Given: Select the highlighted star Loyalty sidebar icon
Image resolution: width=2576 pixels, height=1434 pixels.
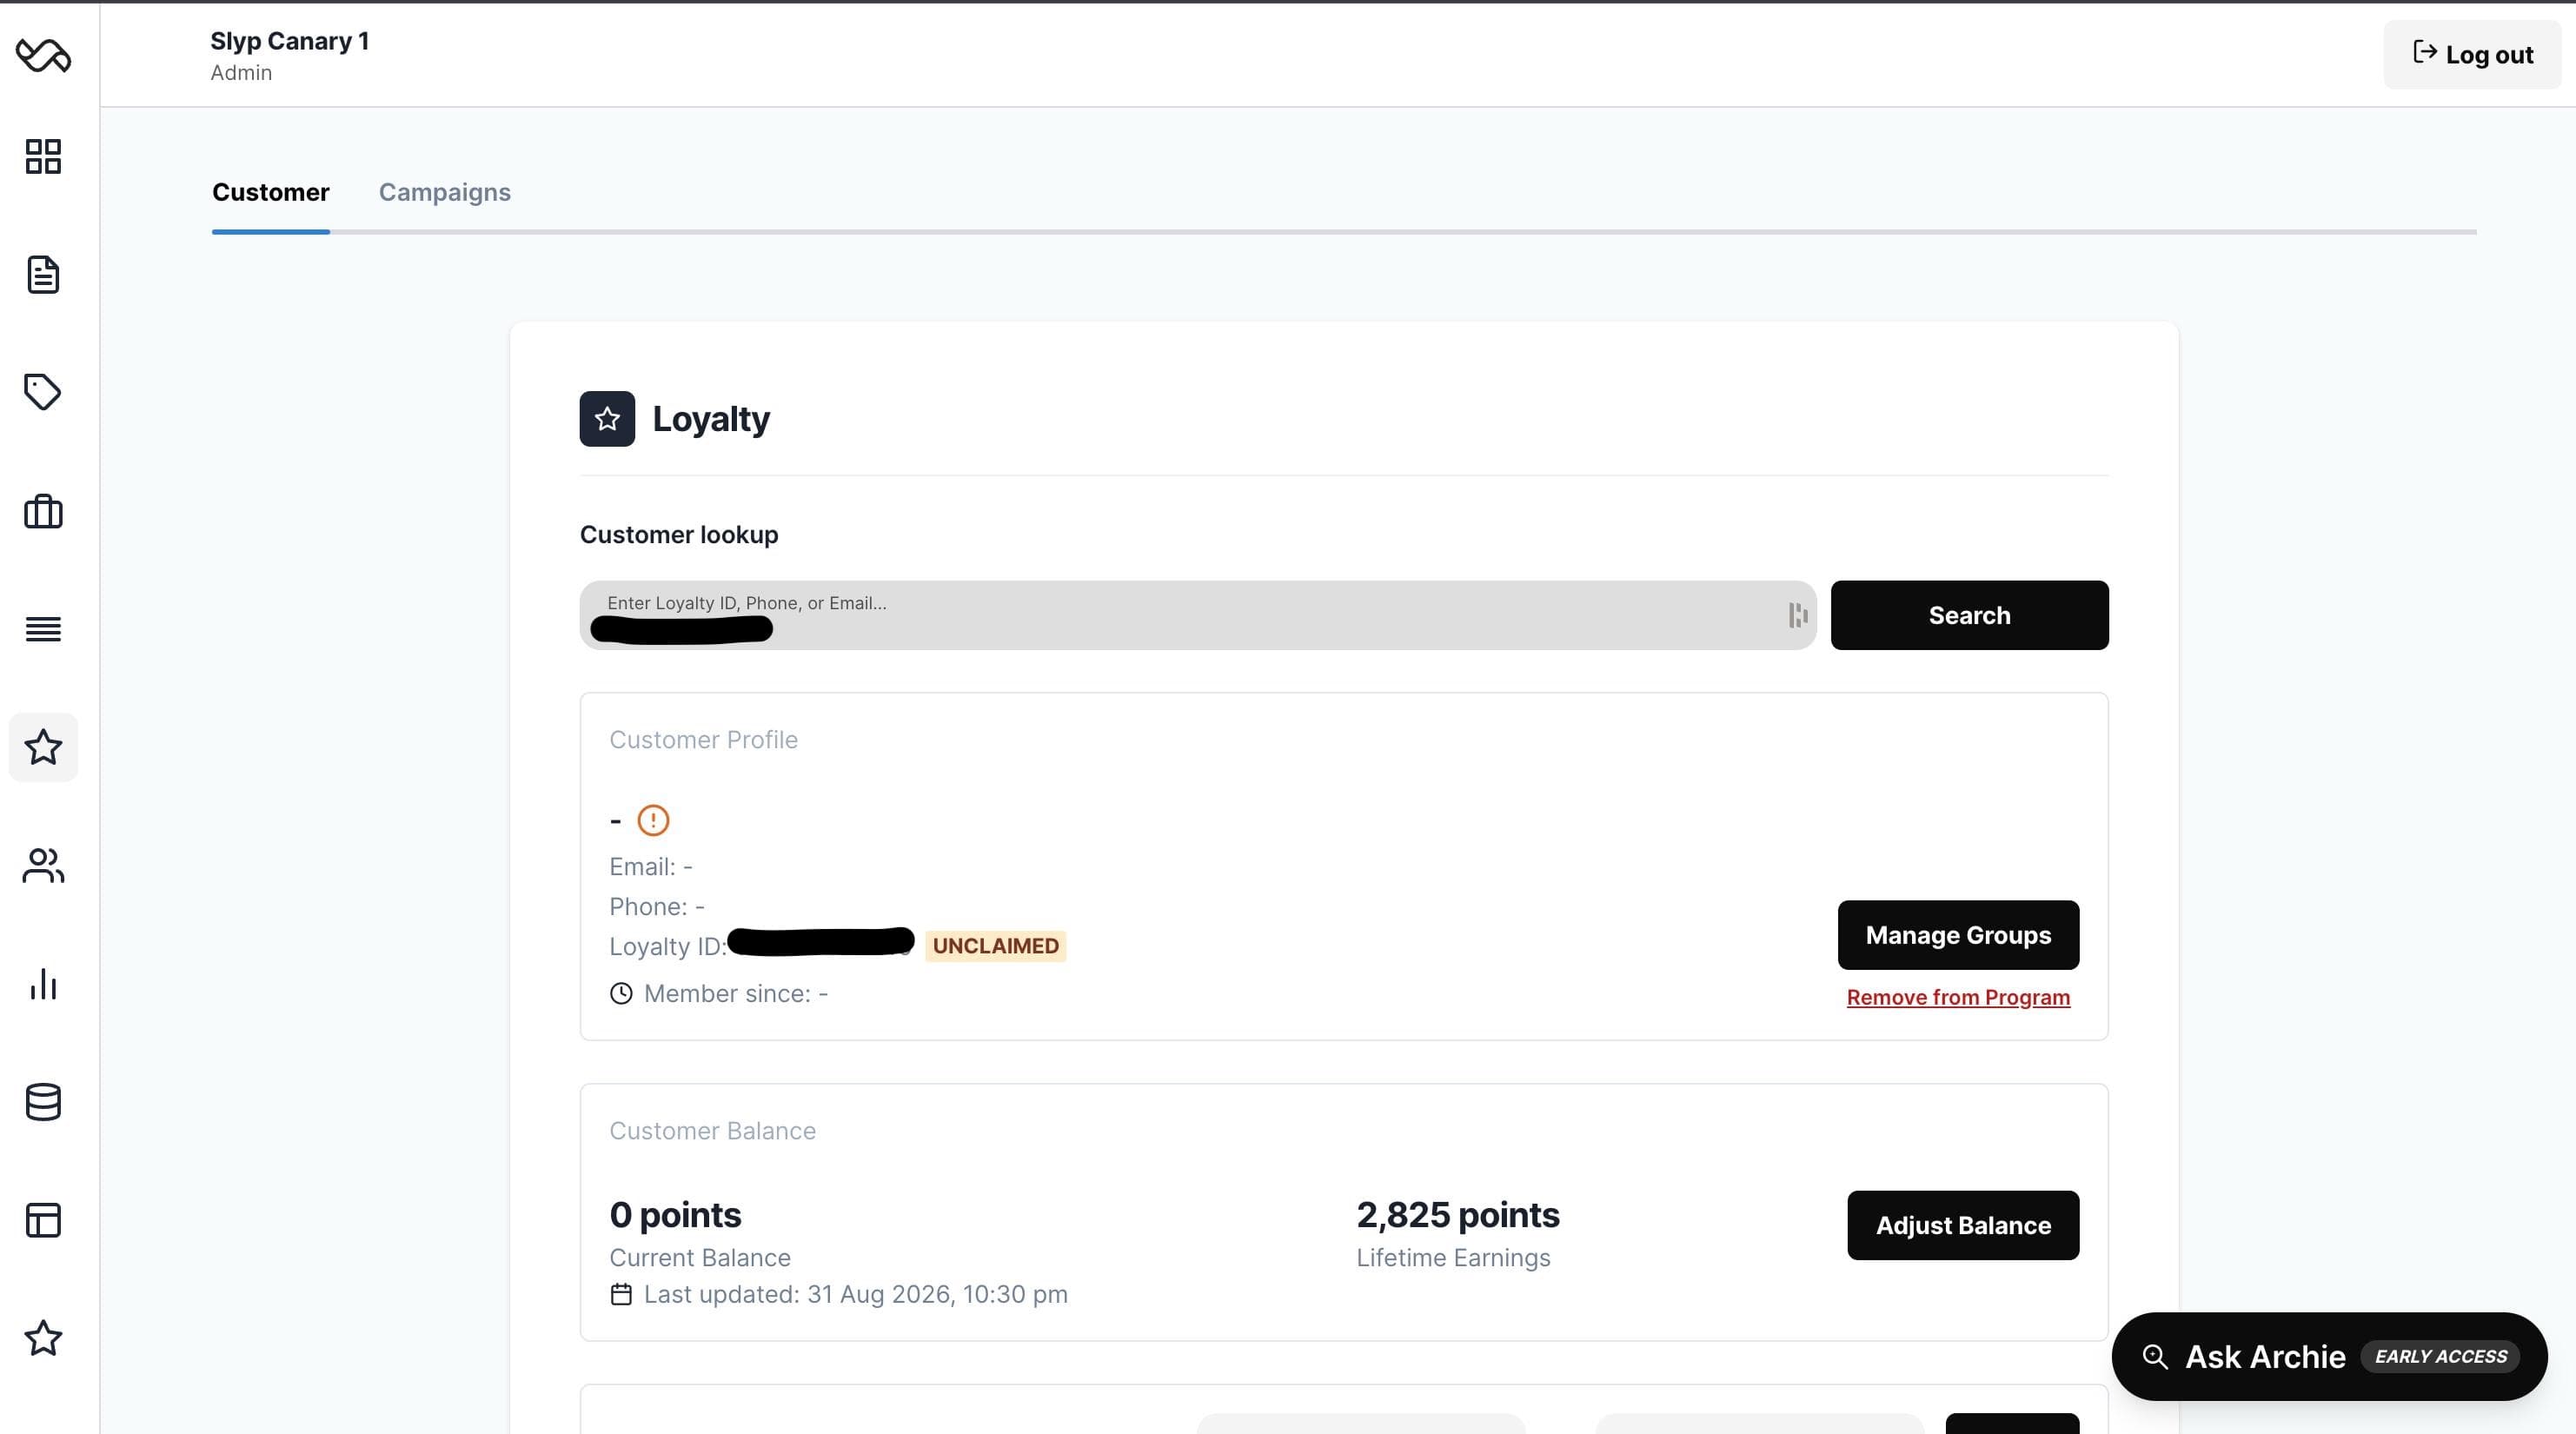Looking at the screenshot, I should (x=43, y=747).
